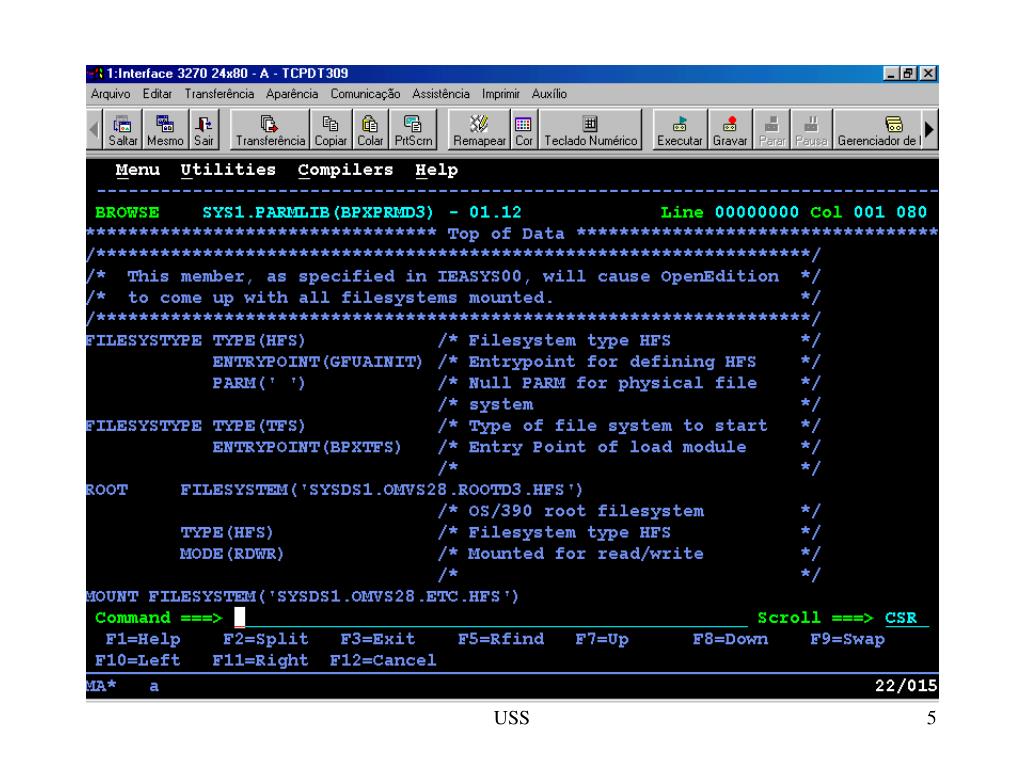
Task: Close the 3270 Interface window
Action: coord(928,73)
